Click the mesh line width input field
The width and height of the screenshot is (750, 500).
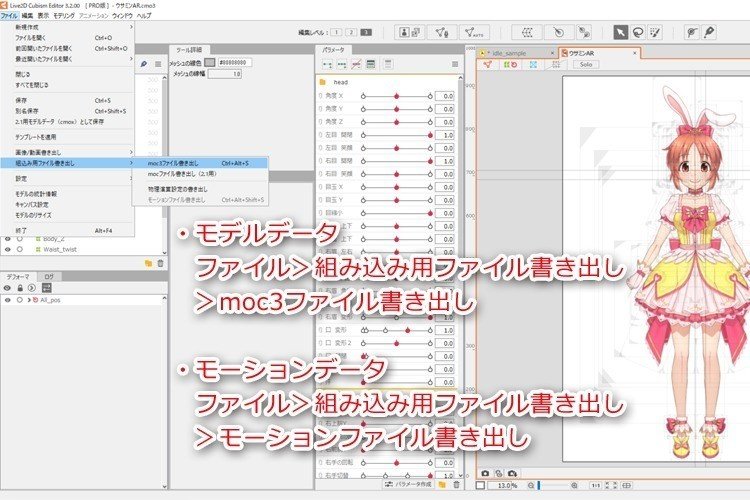tap(225, 74)
